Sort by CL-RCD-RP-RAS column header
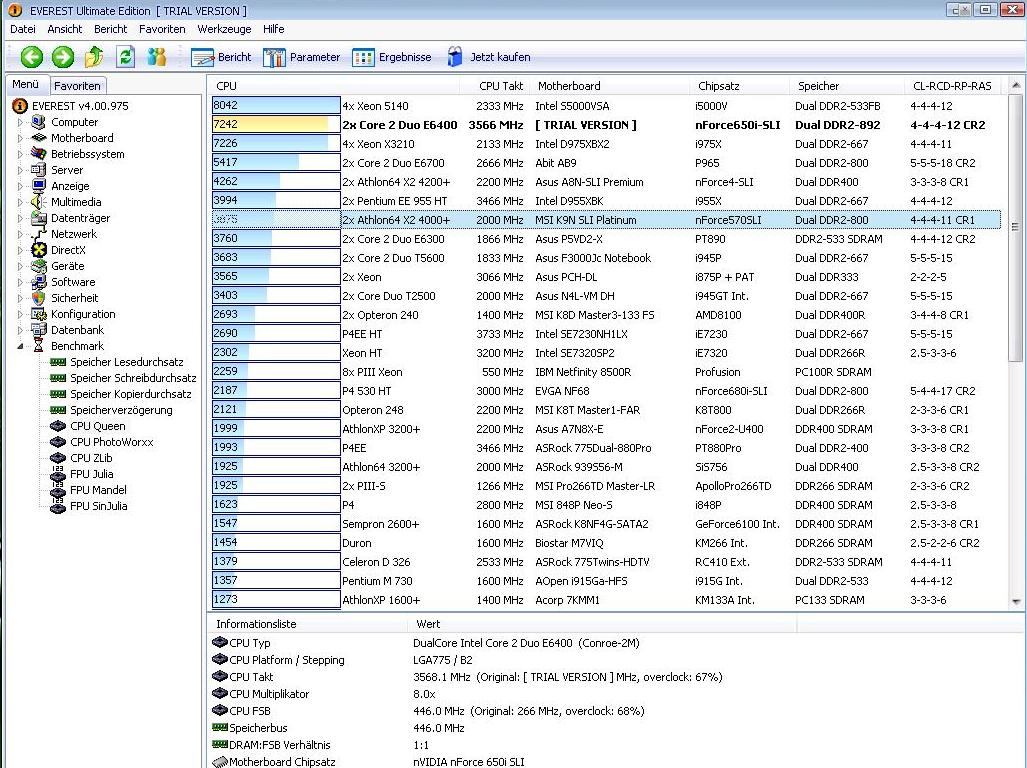Viewport: 1027px width, 768px height. (x=953, y=86)
